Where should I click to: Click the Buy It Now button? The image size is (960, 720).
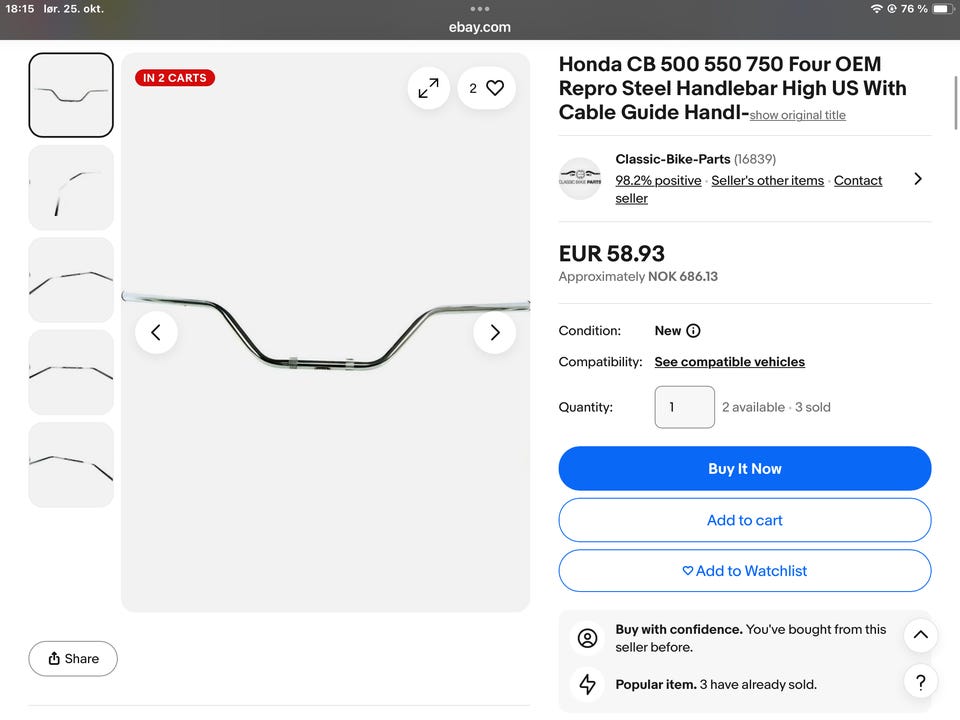pyautogui.click(x=744, y=469)
